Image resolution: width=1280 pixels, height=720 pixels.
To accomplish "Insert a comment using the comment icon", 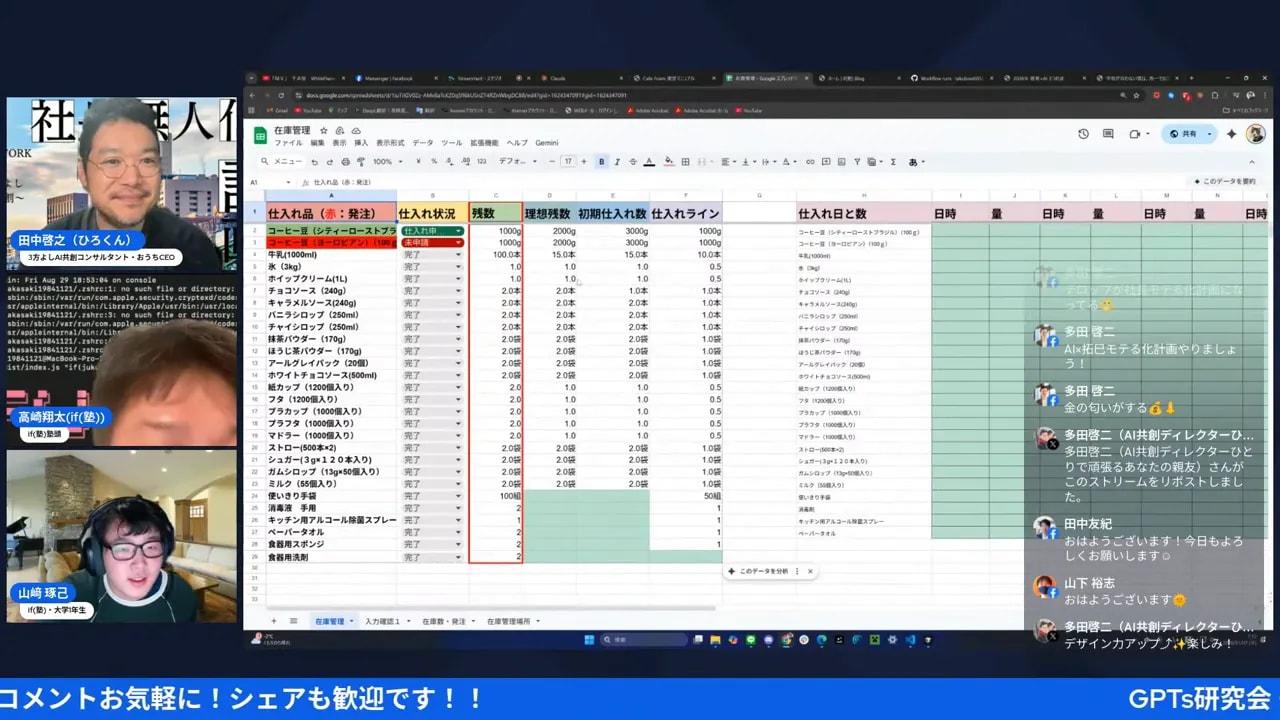I will [x=827, y=161].
